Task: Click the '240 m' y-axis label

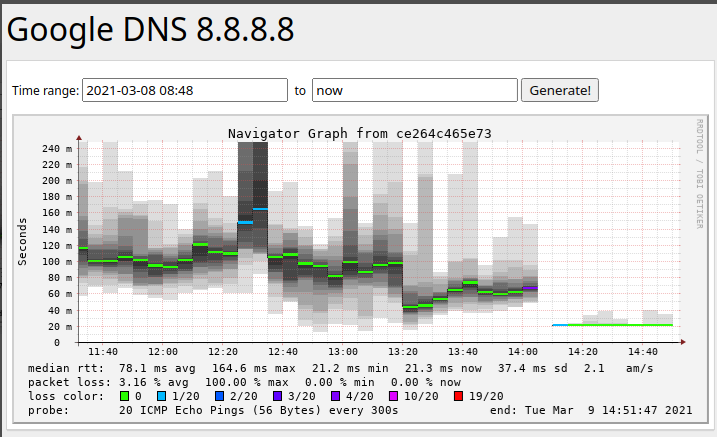Action: click(57, 149)
